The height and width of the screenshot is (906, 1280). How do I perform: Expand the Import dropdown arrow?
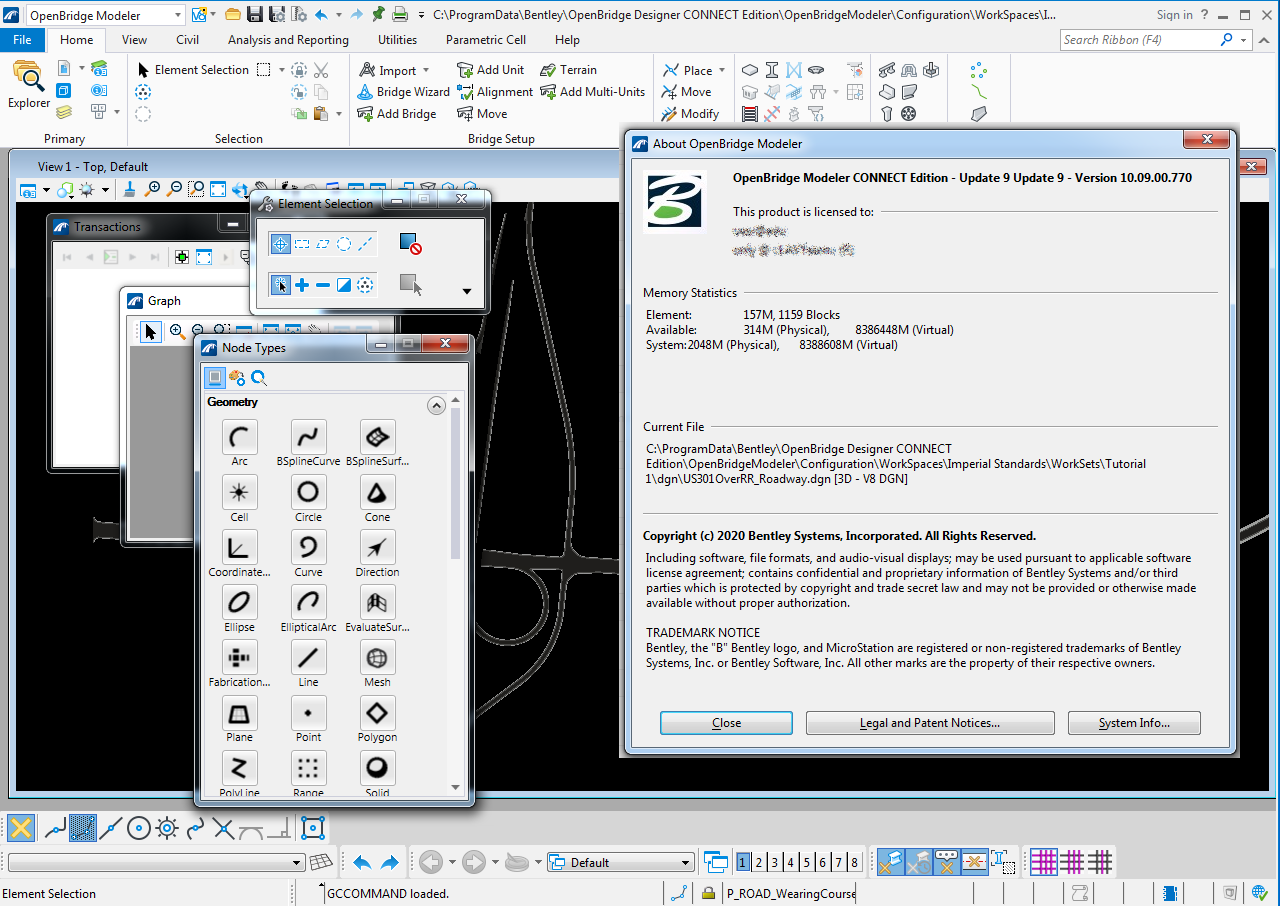click(x=426, y=70)
